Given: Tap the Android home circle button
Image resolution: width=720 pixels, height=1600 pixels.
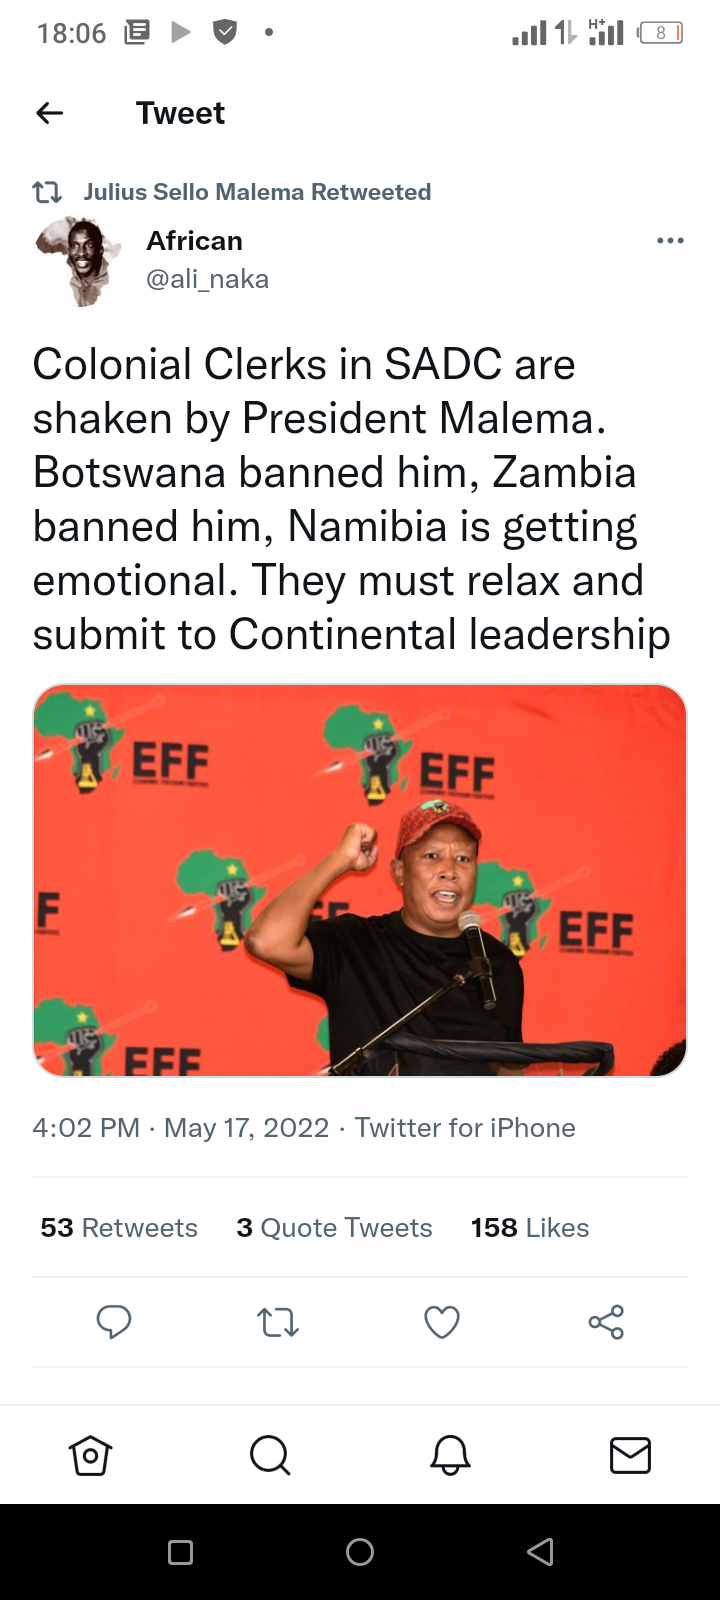Looking at the screenshot, I should tap(360, 1552).
